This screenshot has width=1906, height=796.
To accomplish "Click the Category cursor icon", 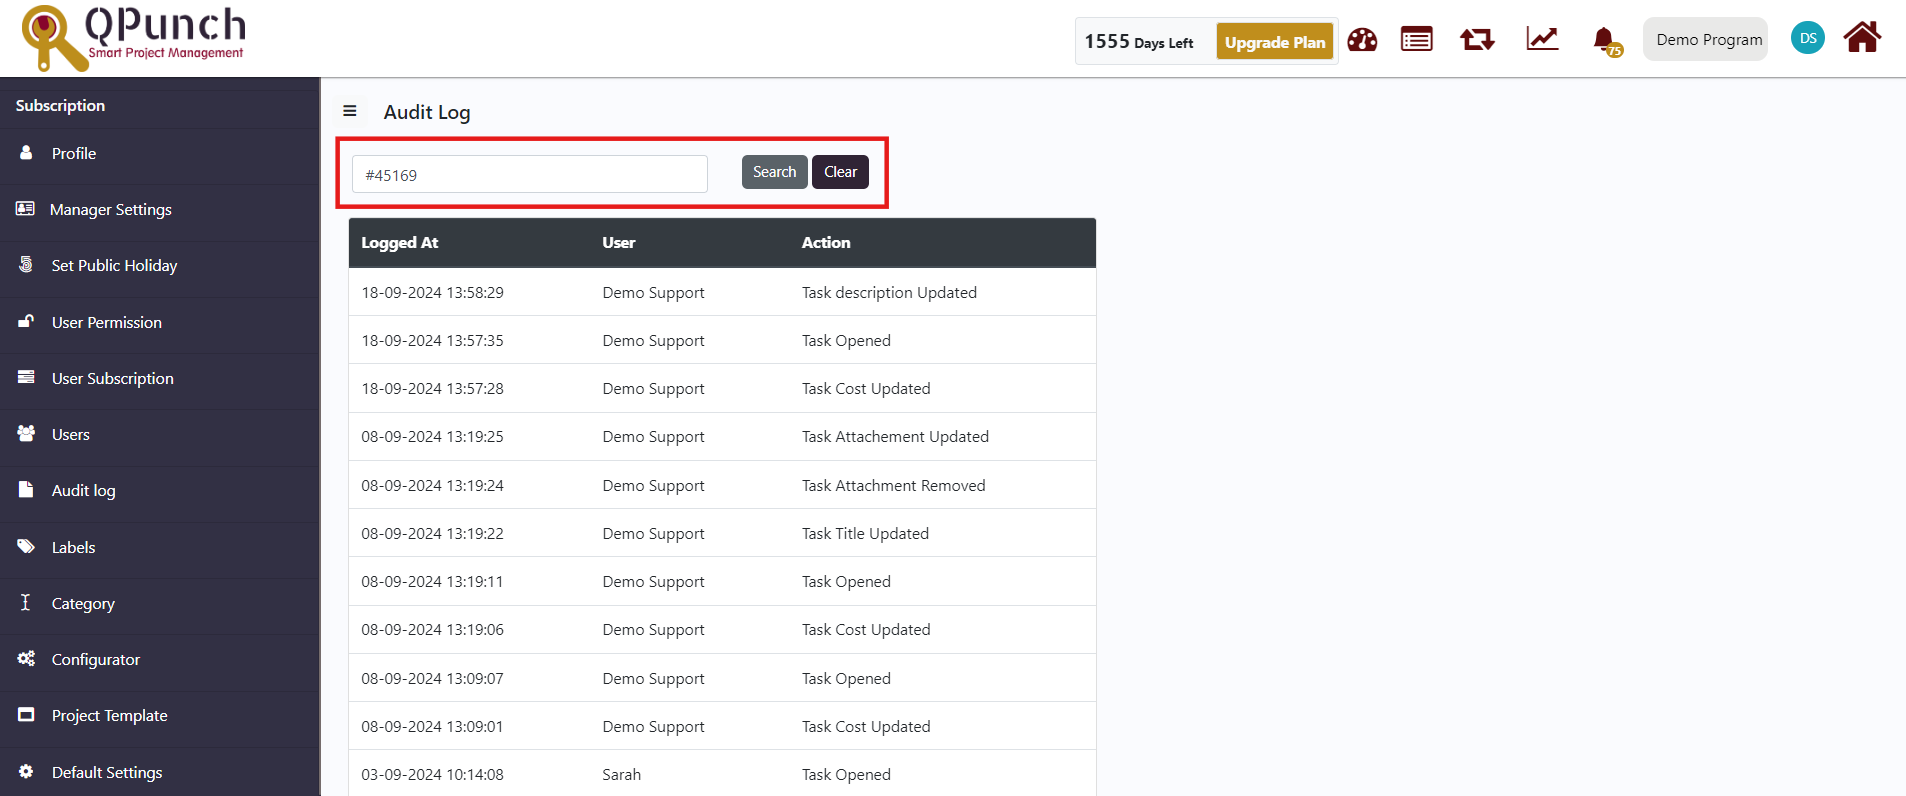I will pos(26,602).
